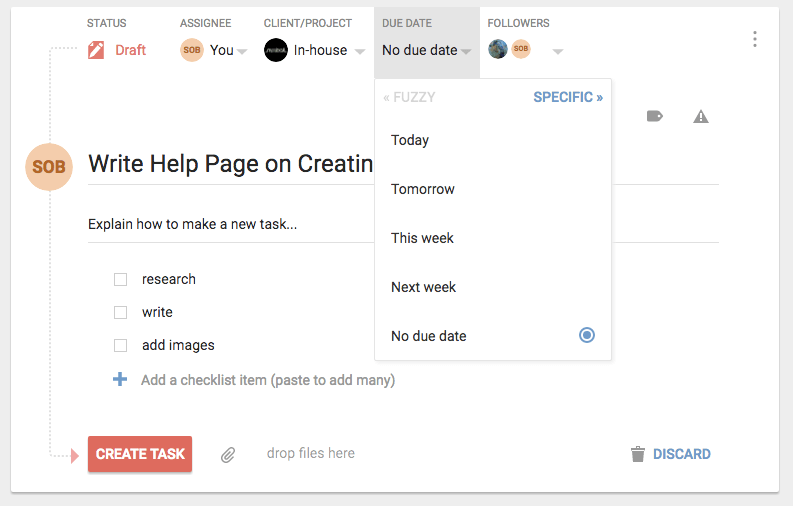
Task: Click the priority warning triangle icon
Action: point(701,117)
